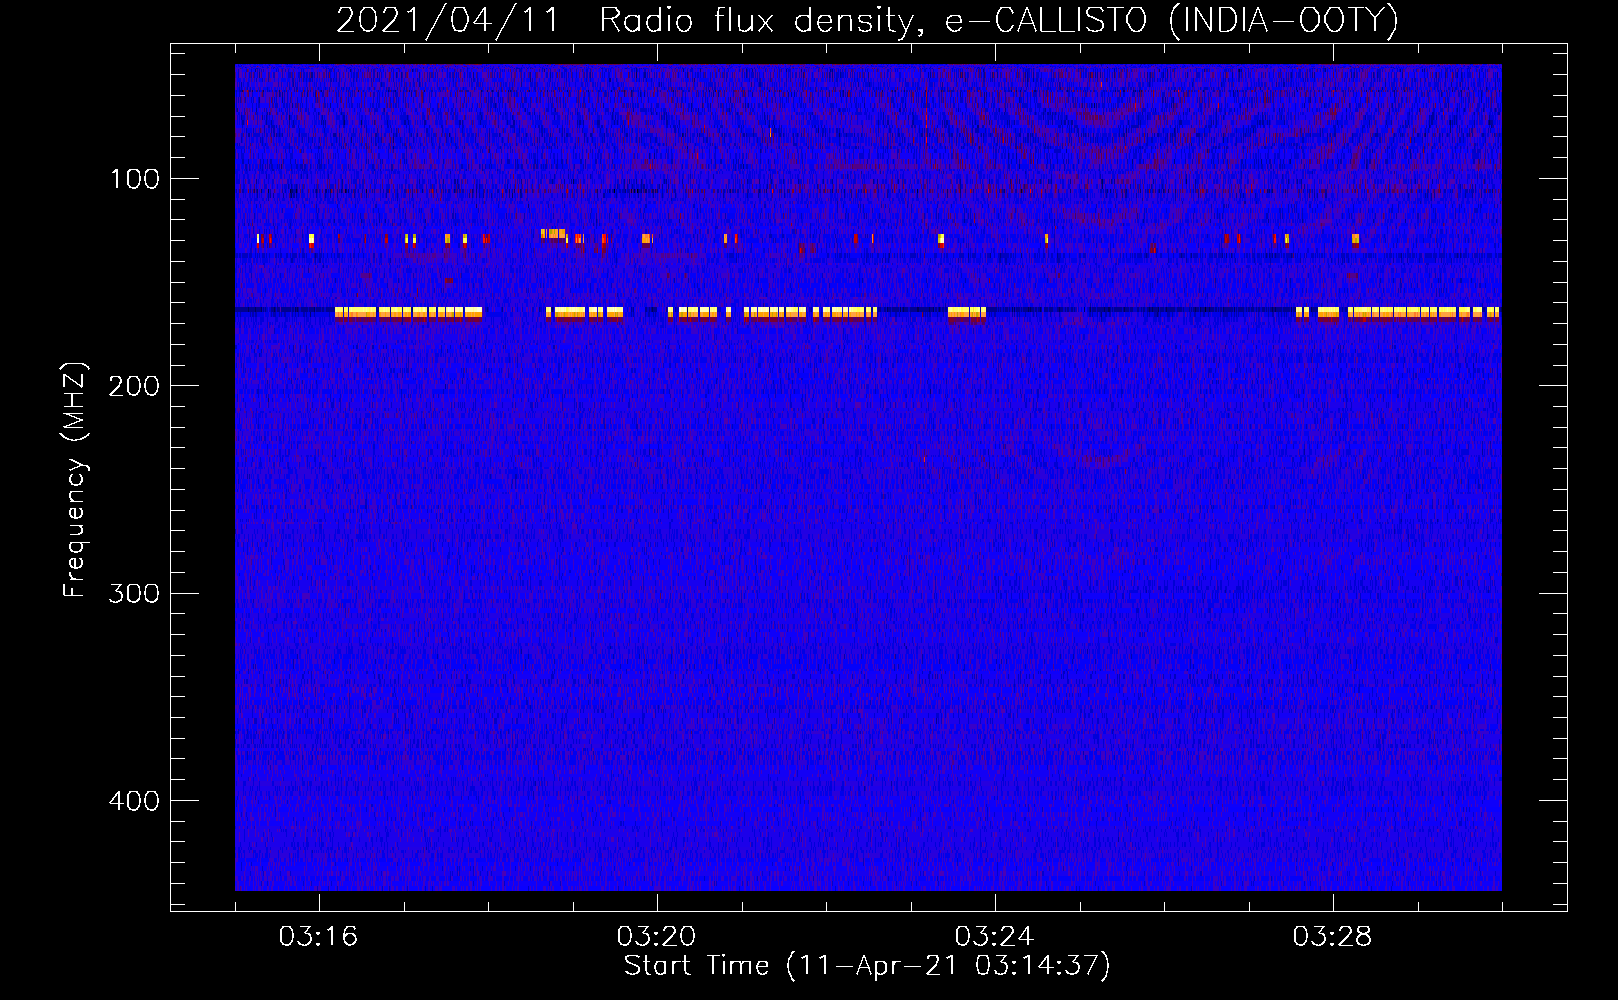Click the "03:16" time tick label
This screenshot has width=1618, height=1000.
pyautogui.click(x=318, y=937)
